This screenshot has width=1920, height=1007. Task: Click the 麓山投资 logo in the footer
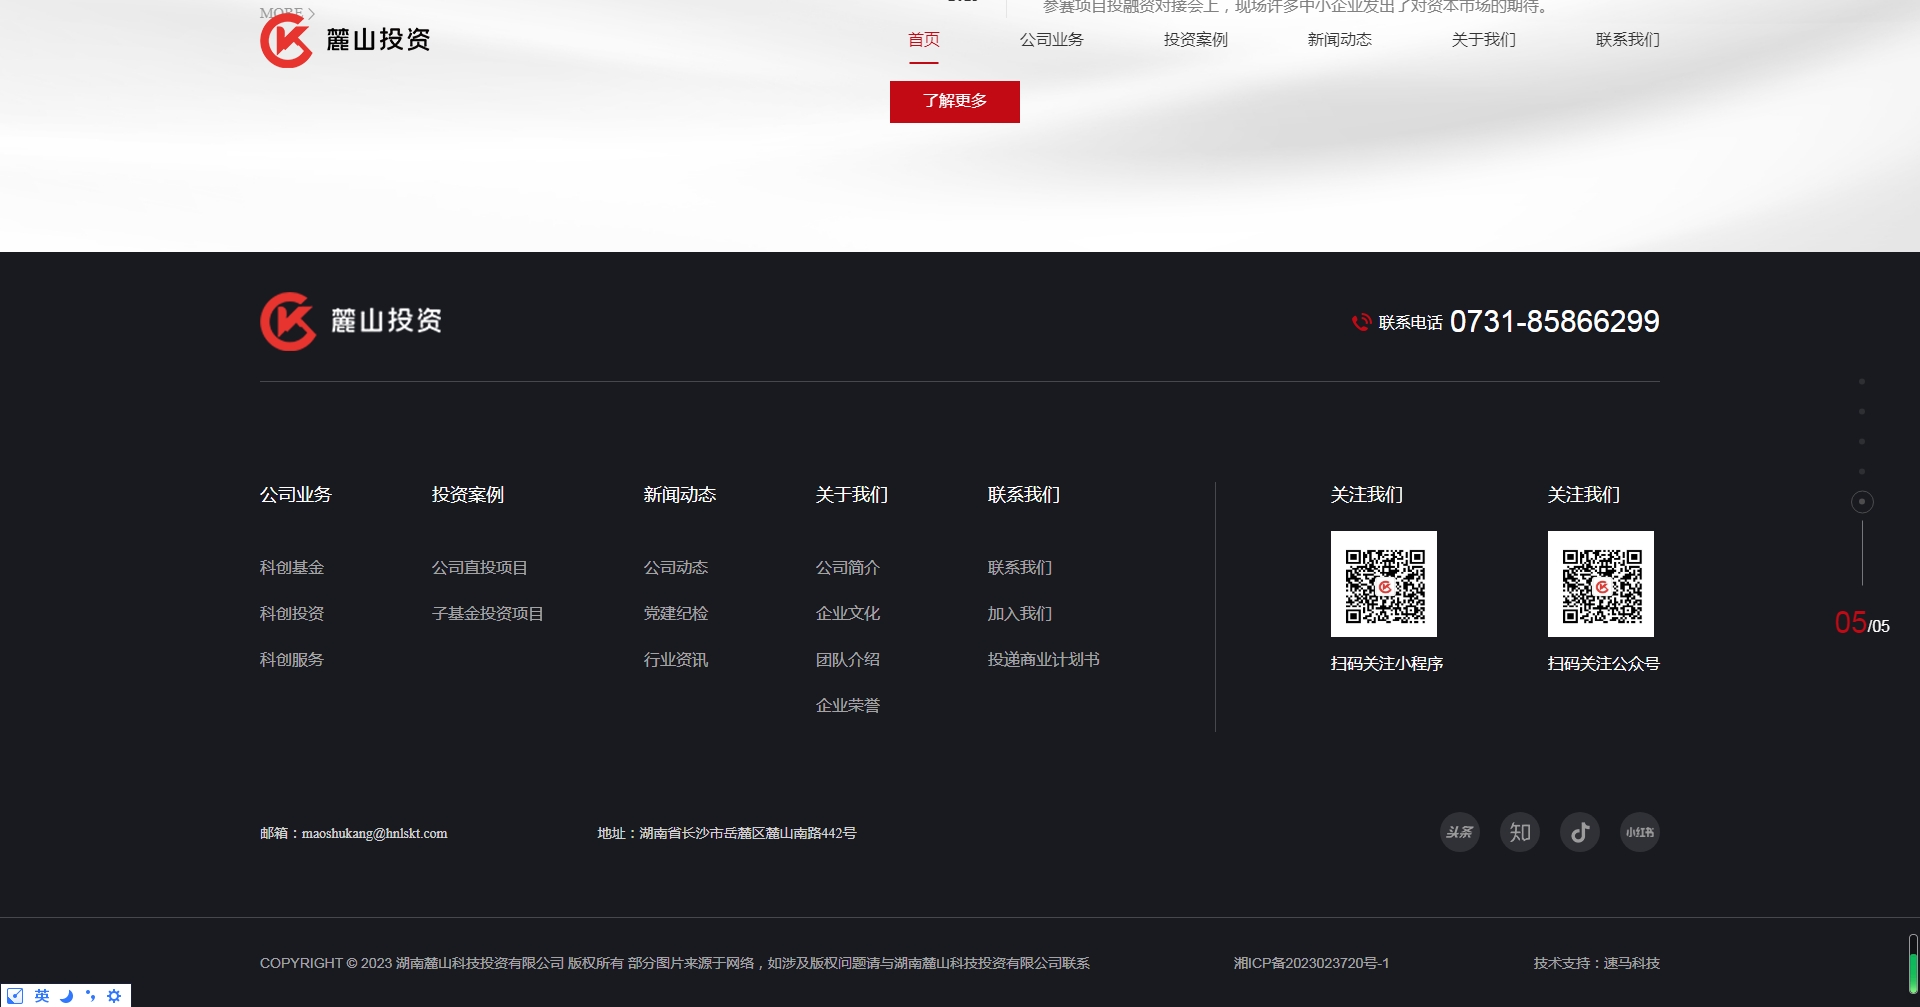(350, 321)
